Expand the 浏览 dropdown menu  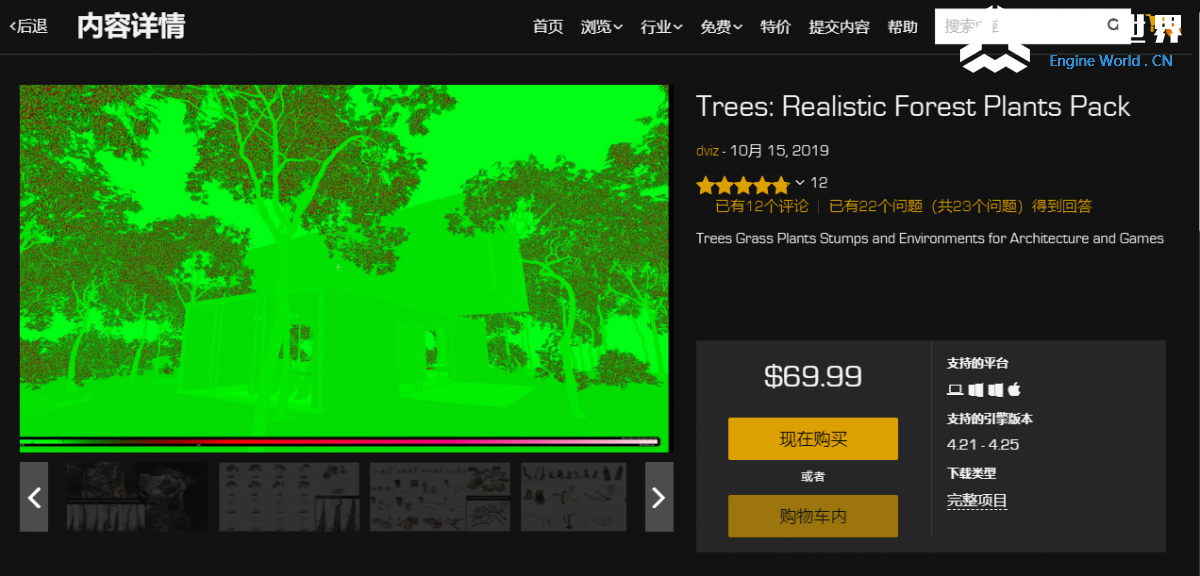[601, 27]
